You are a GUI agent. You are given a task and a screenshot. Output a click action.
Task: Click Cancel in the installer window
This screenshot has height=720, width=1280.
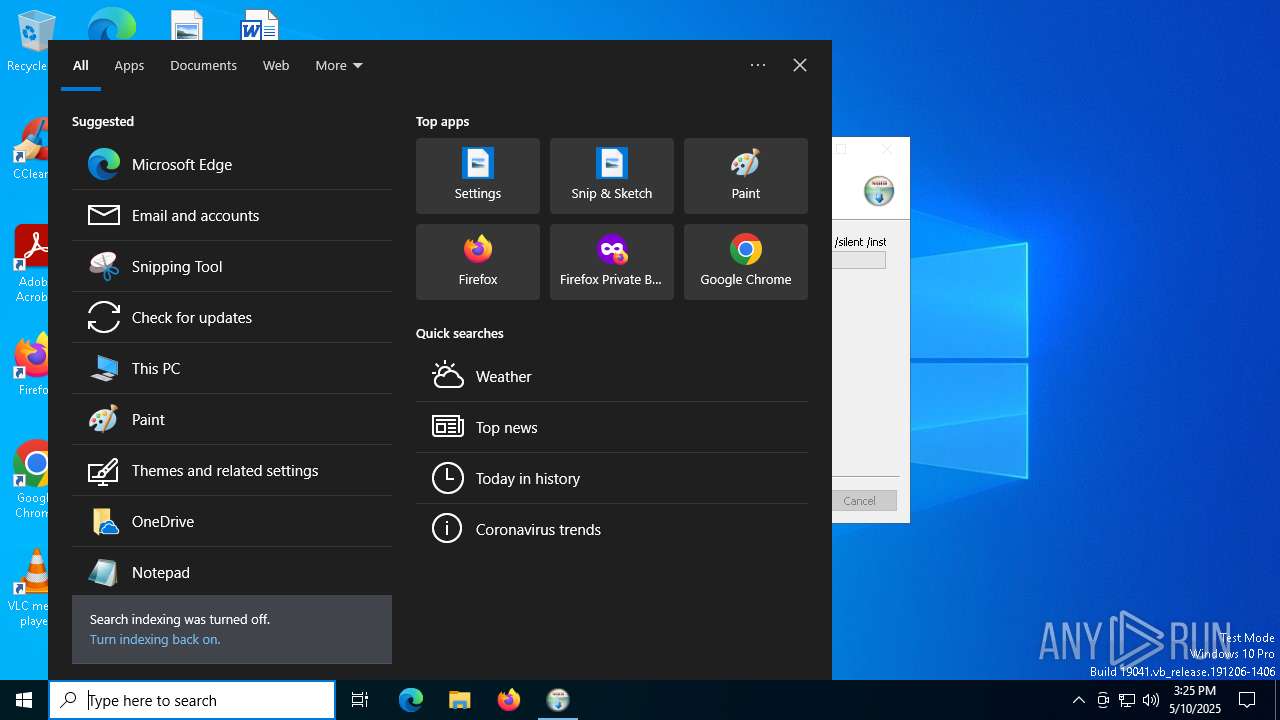(860, 500)
